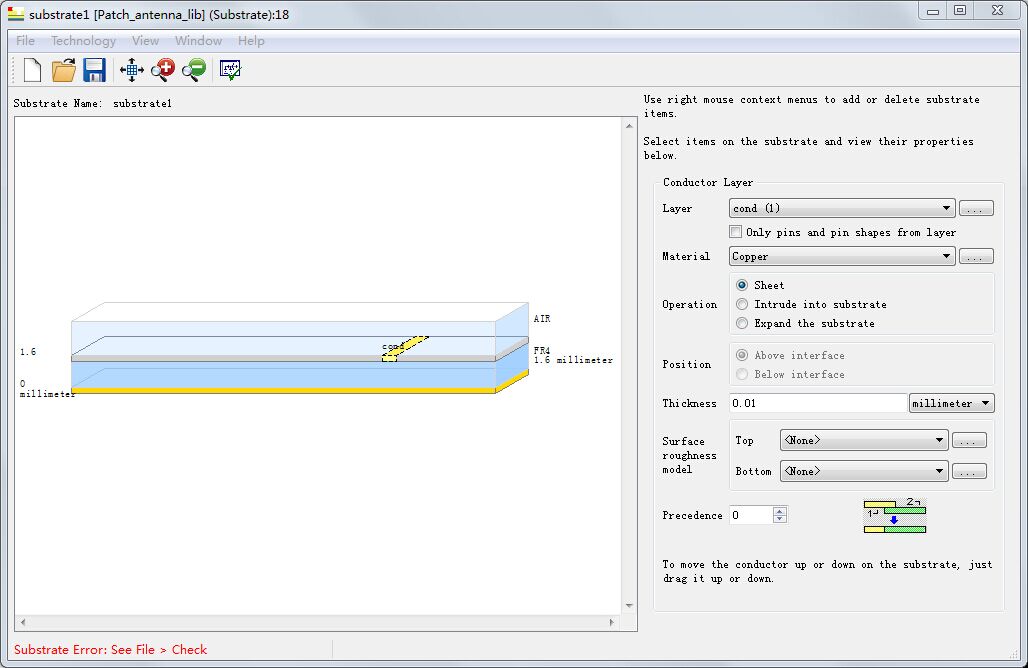Select the Sheet operation option
Viewport: 1028px width, 668px height.
[x=741, y=285]
